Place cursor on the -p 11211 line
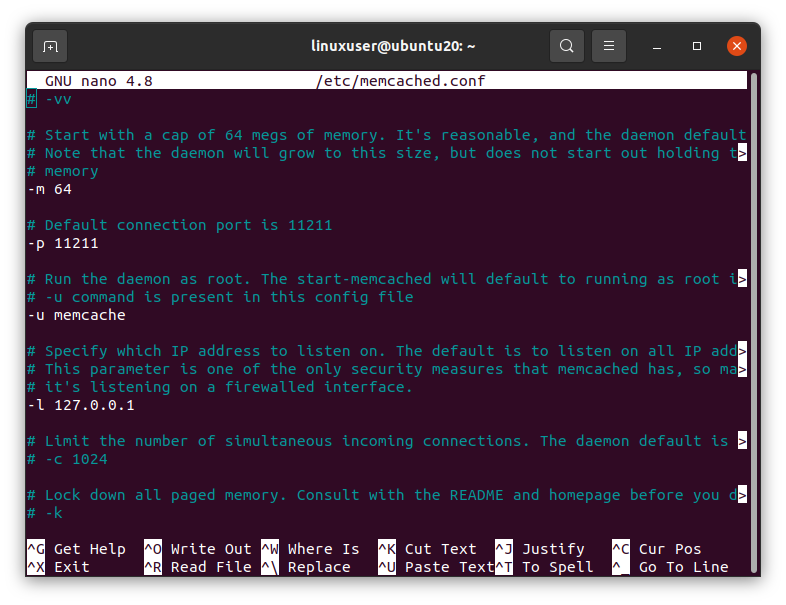The image size is (786, 605). click(x=63, y=243)
